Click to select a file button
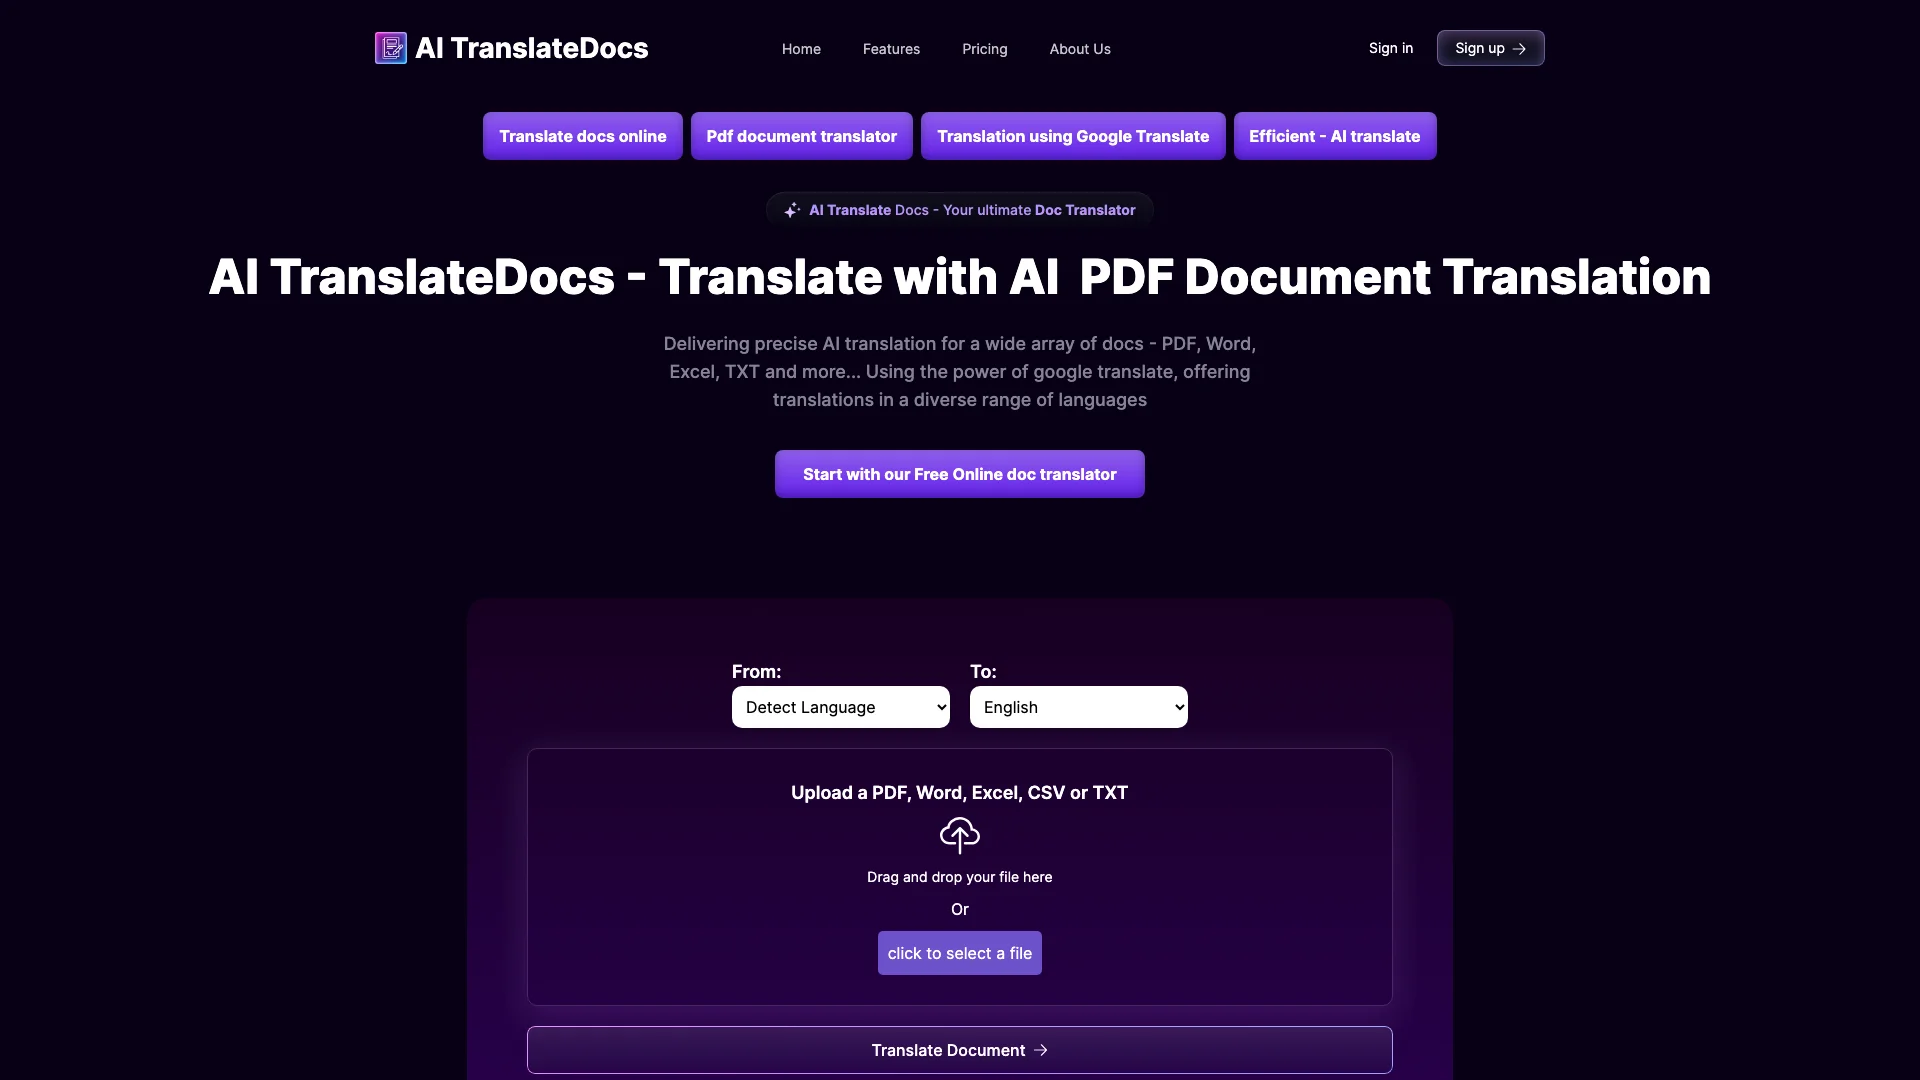 click(959, 952)
